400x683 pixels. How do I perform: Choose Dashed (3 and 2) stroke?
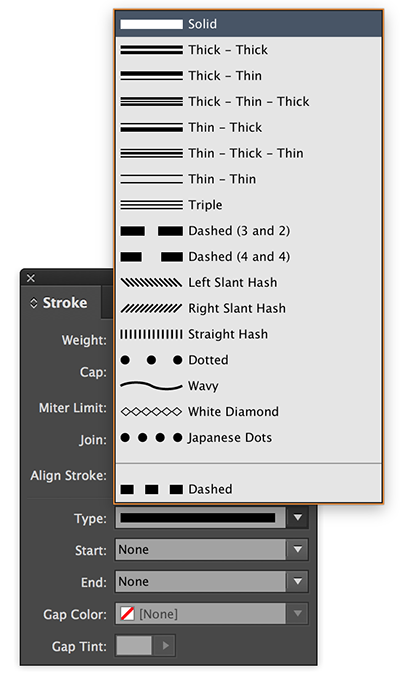coord(249,230)
